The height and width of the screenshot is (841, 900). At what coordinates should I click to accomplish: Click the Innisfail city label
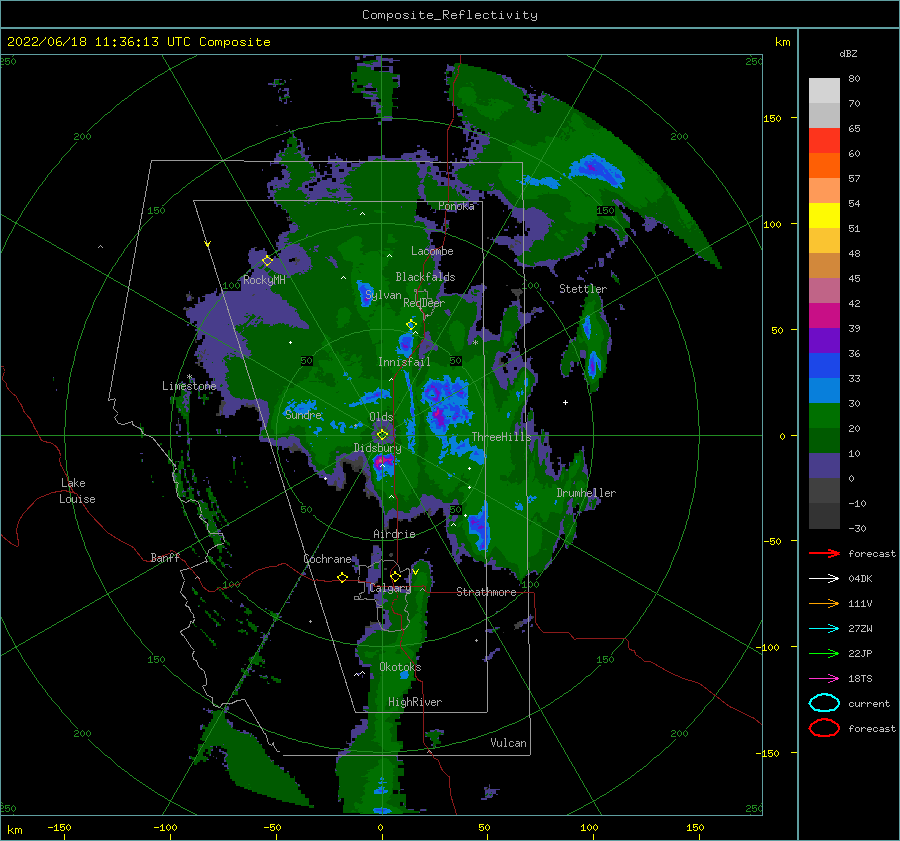pos(404,362)
